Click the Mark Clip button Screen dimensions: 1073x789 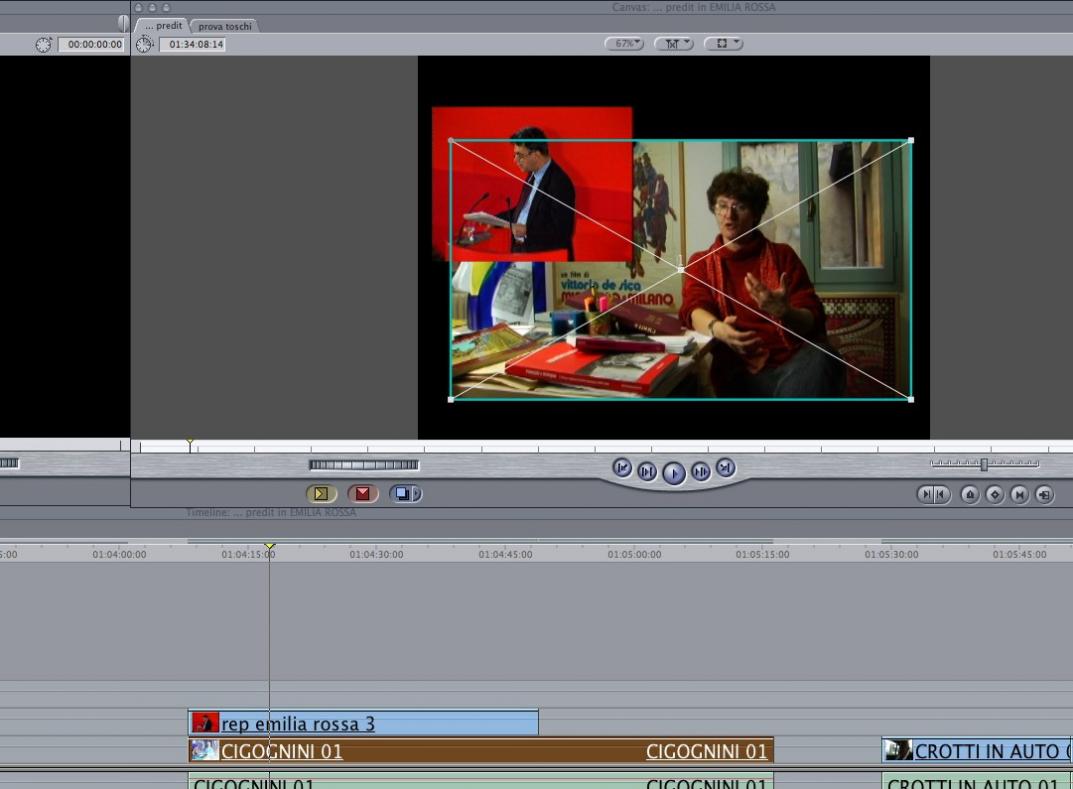(x=1020, y=495)
